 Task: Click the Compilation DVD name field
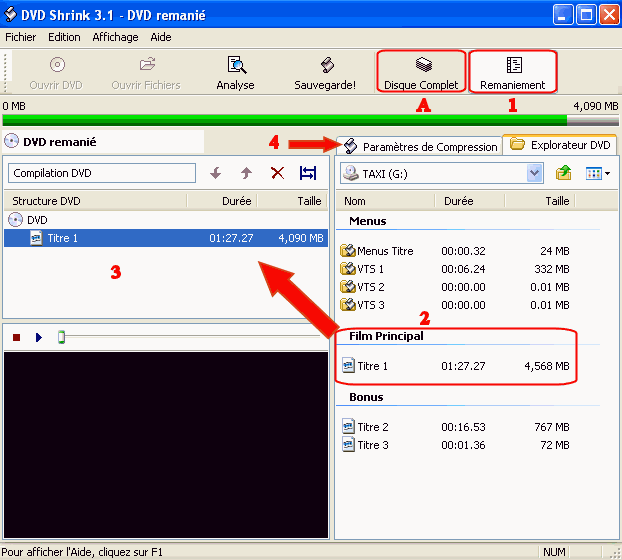100,173
